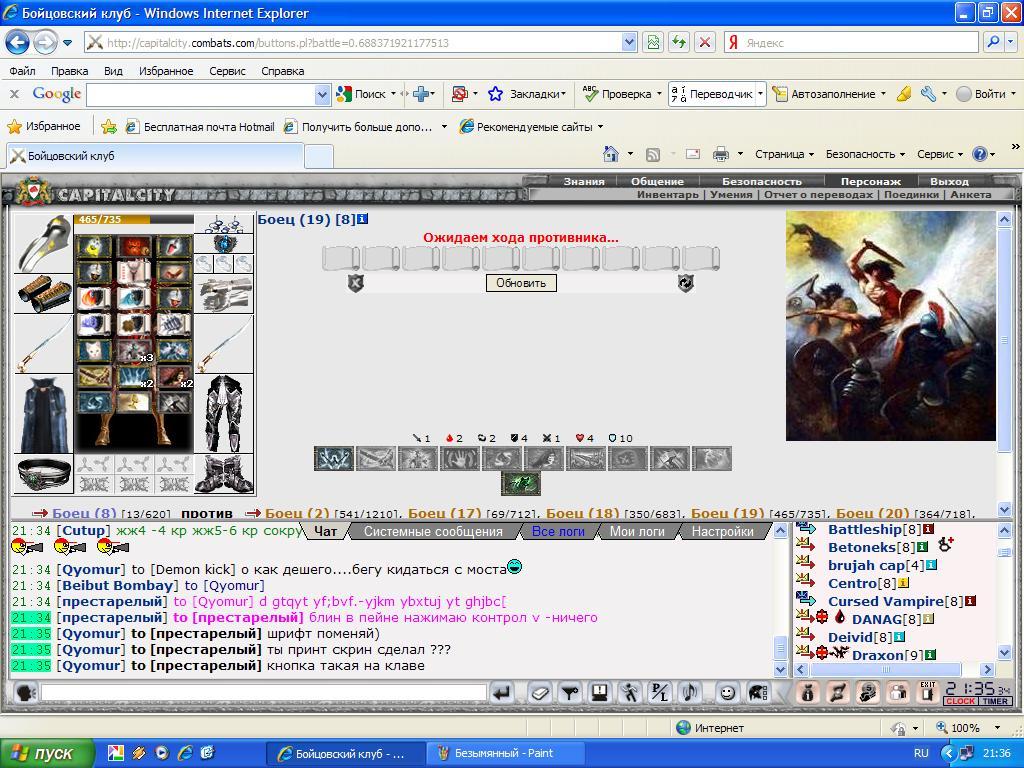Activate the first blue lightning technique
Viewport: 1024px width, 768px height.
point(334,458)
